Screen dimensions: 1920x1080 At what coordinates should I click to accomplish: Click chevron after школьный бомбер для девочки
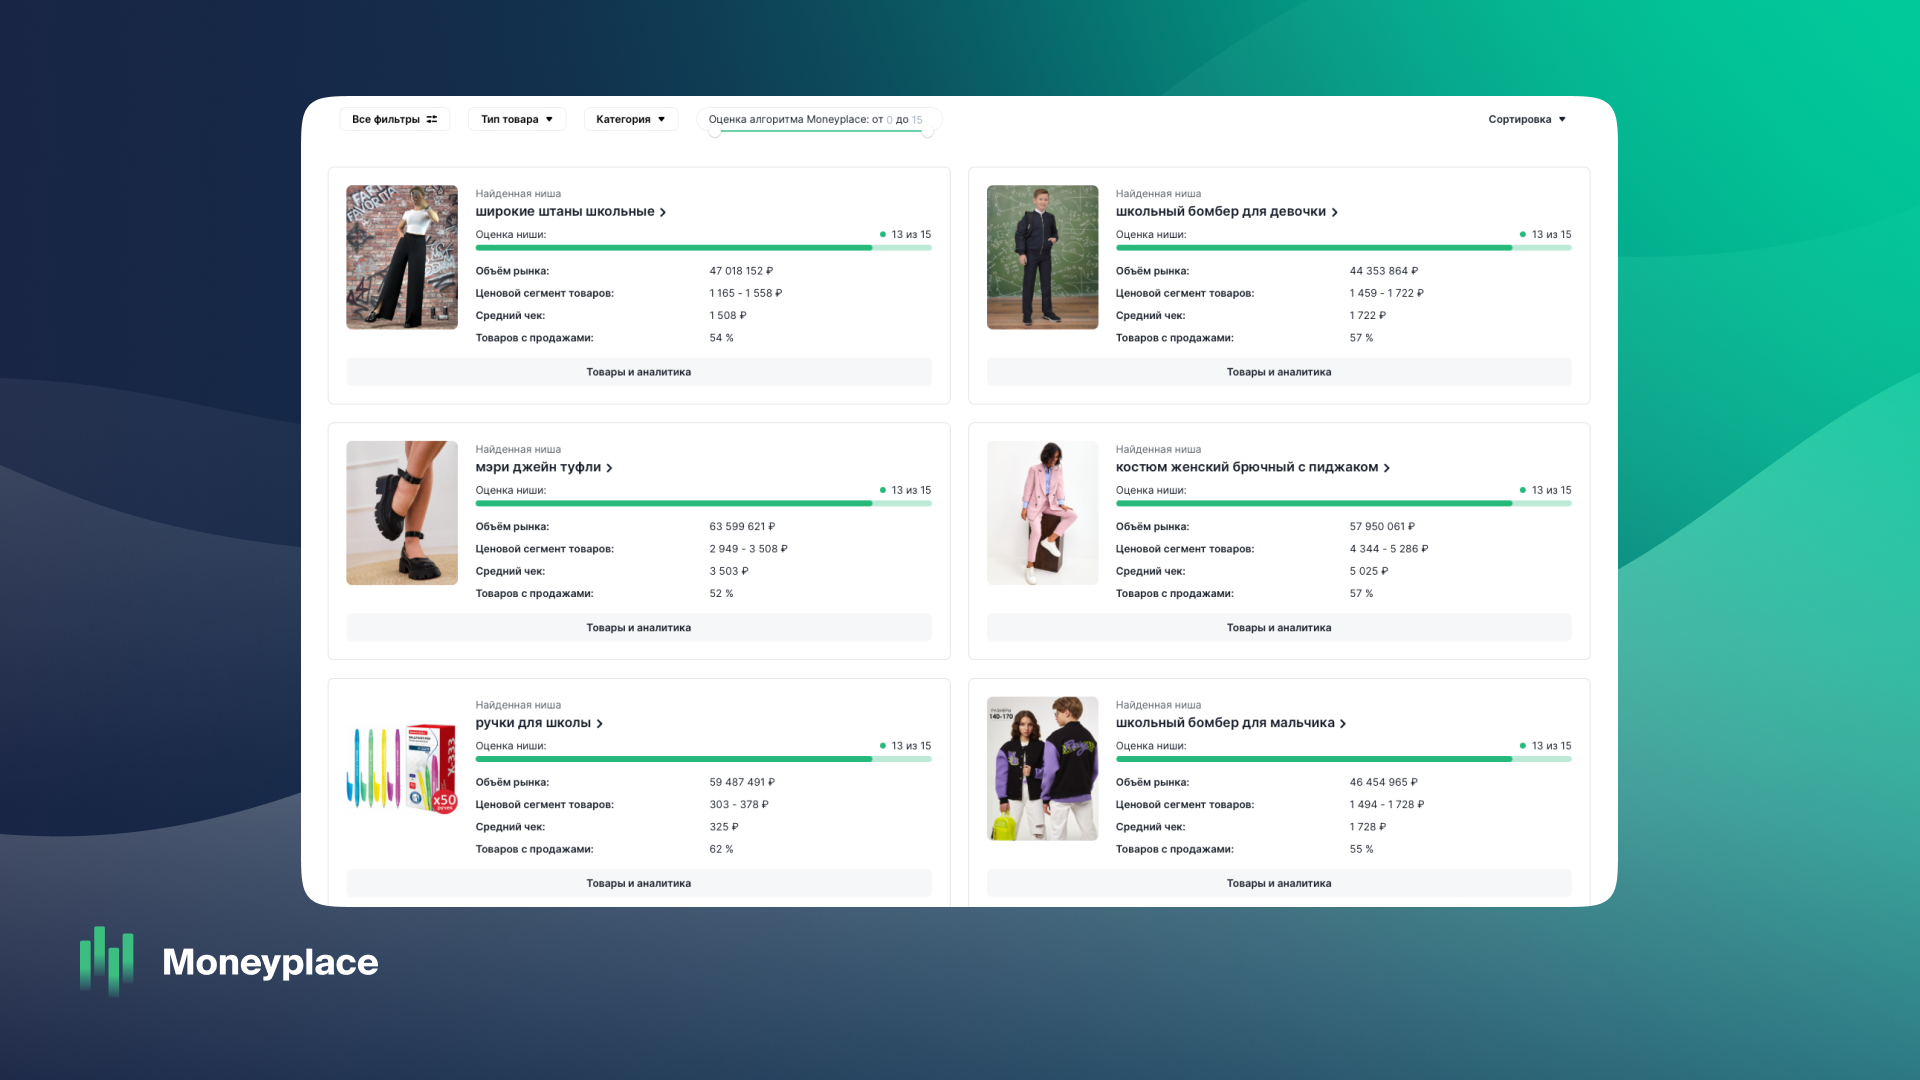click(x=1334, y=212)
